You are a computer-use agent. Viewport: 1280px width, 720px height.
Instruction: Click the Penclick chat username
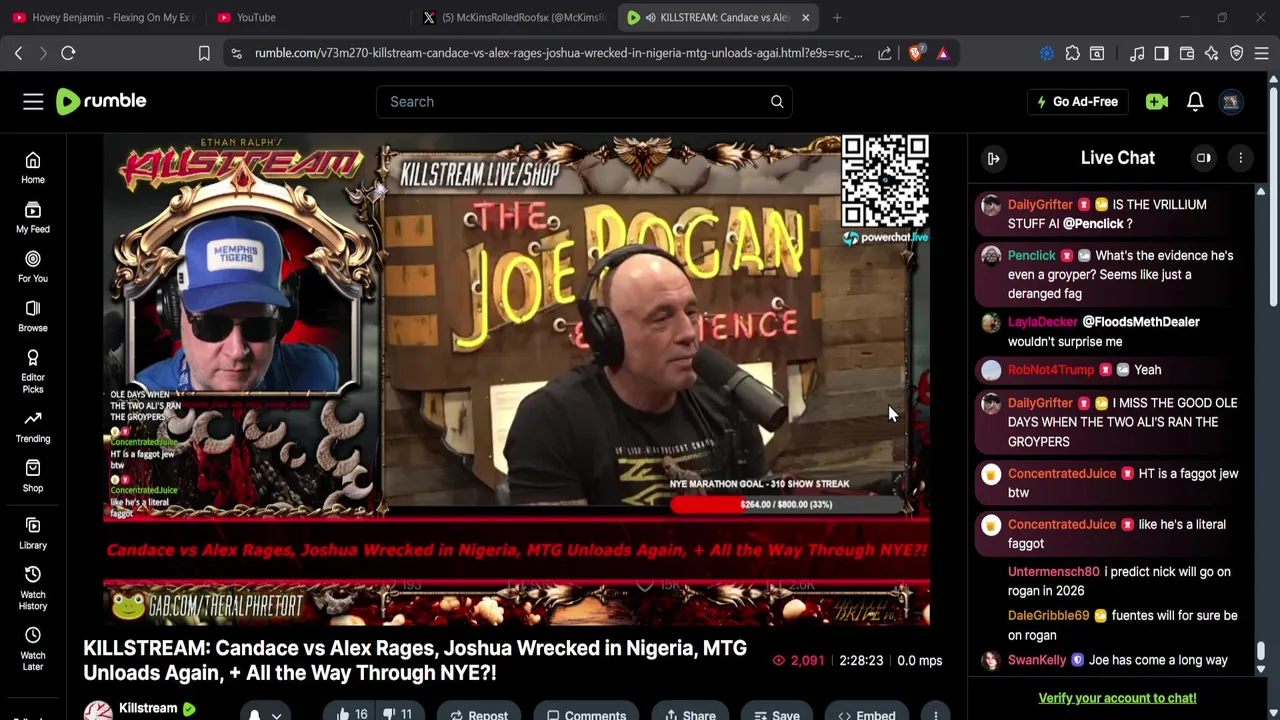(1031, 255)
